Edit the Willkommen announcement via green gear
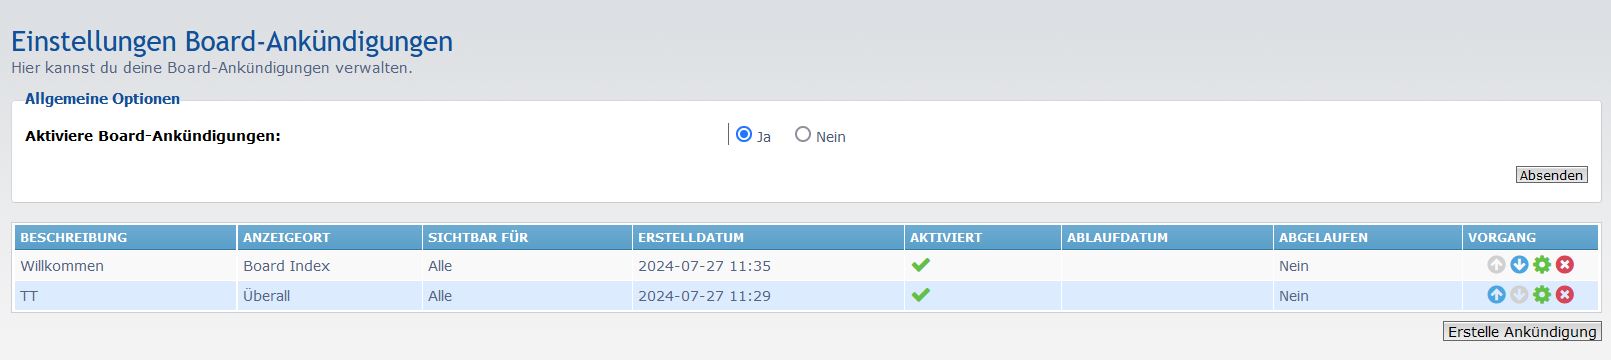The width and height of the screenshot is (1611, 360). pyautogui.click(x=1542, y=265)
